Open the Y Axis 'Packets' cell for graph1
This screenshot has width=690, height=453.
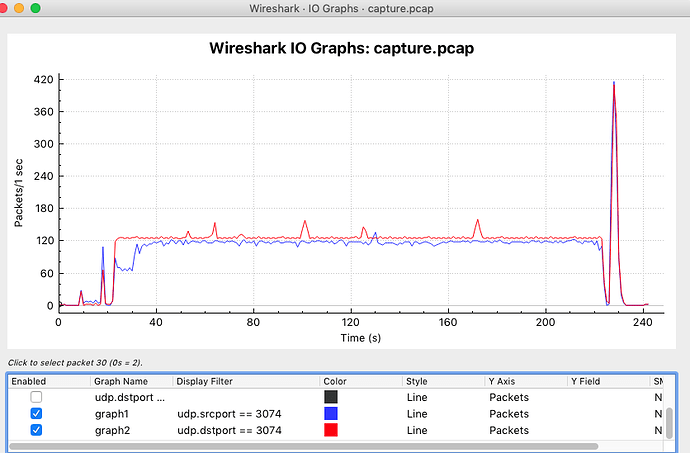(x=509, y=414)
